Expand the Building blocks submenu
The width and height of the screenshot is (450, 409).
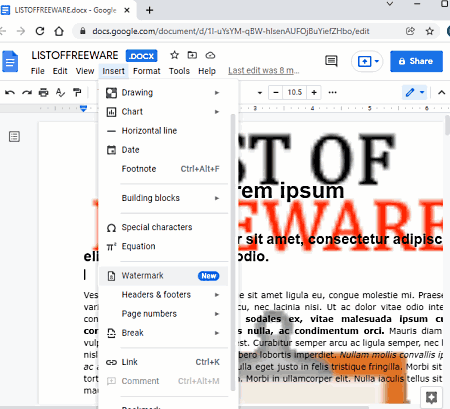pos(164,198)
